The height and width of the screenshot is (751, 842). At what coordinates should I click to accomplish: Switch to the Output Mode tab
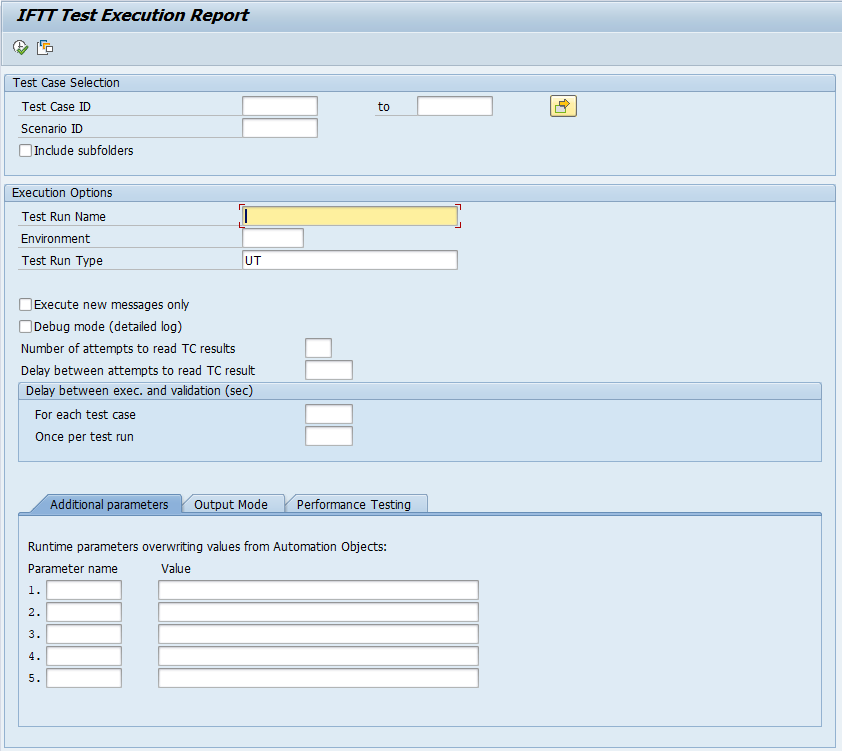(231, 505)
